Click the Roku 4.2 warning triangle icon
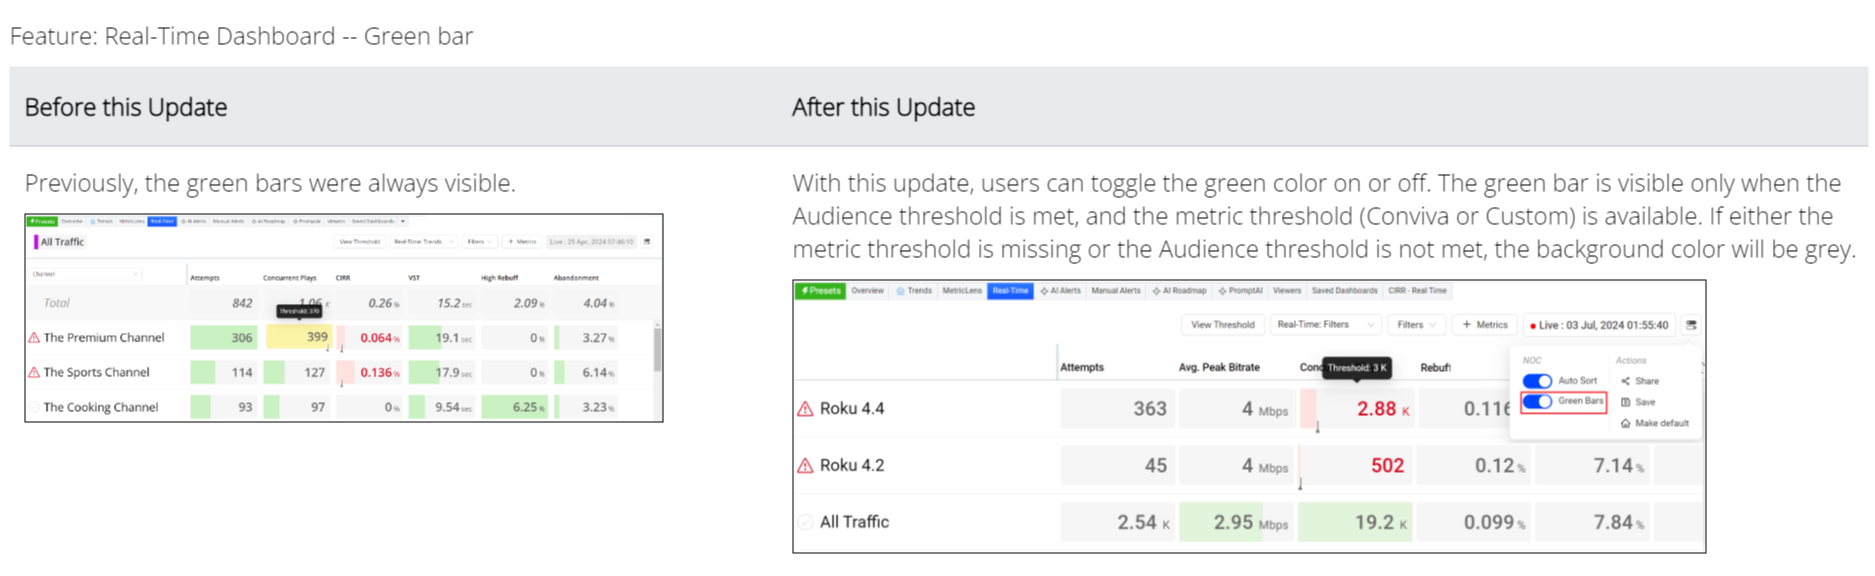 (805, 466)
